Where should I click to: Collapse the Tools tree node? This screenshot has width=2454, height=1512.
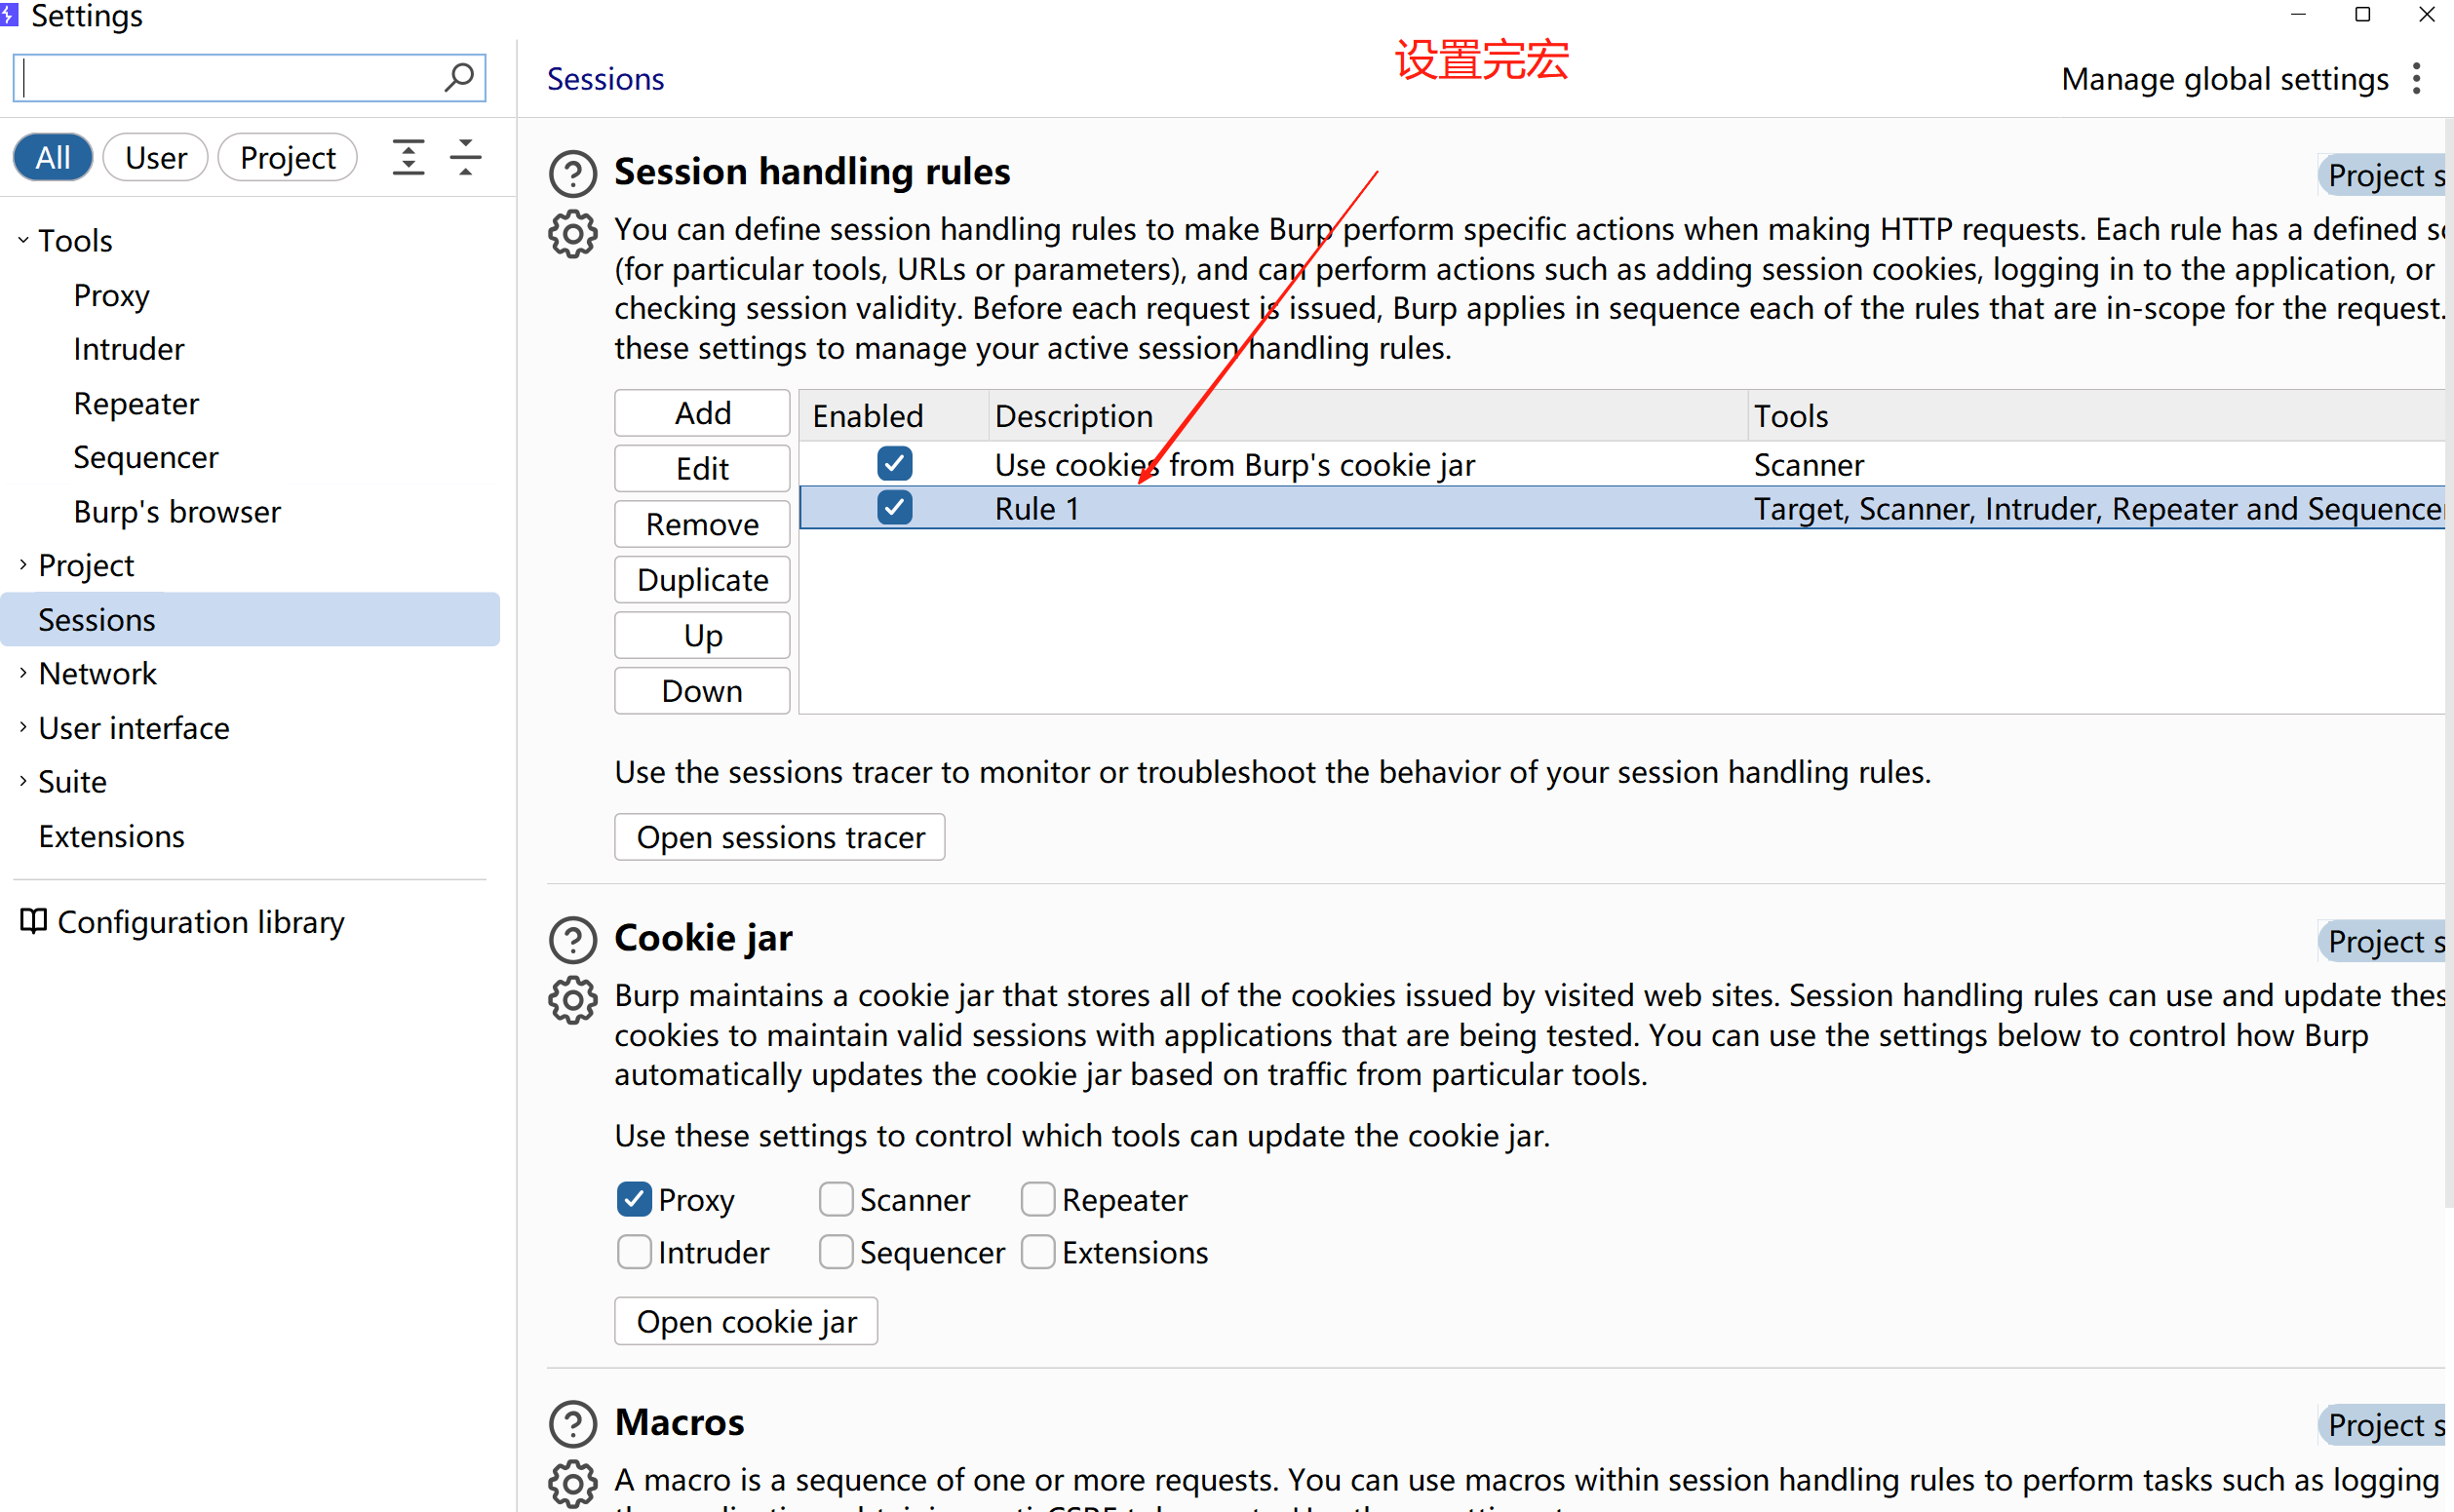(23, 241)
